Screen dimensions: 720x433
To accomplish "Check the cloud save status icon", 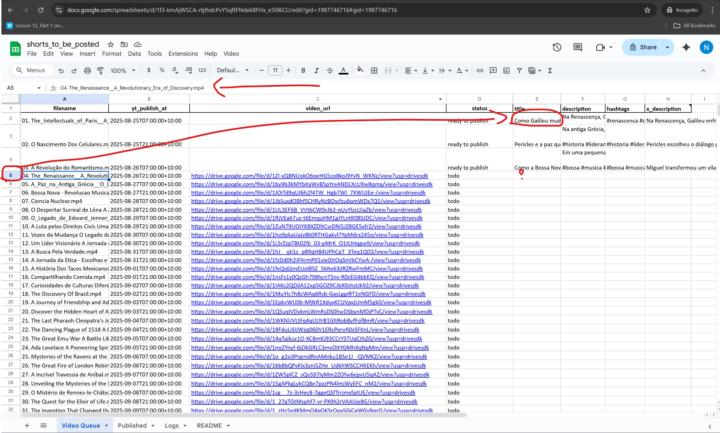I will [x=137, y=45].
